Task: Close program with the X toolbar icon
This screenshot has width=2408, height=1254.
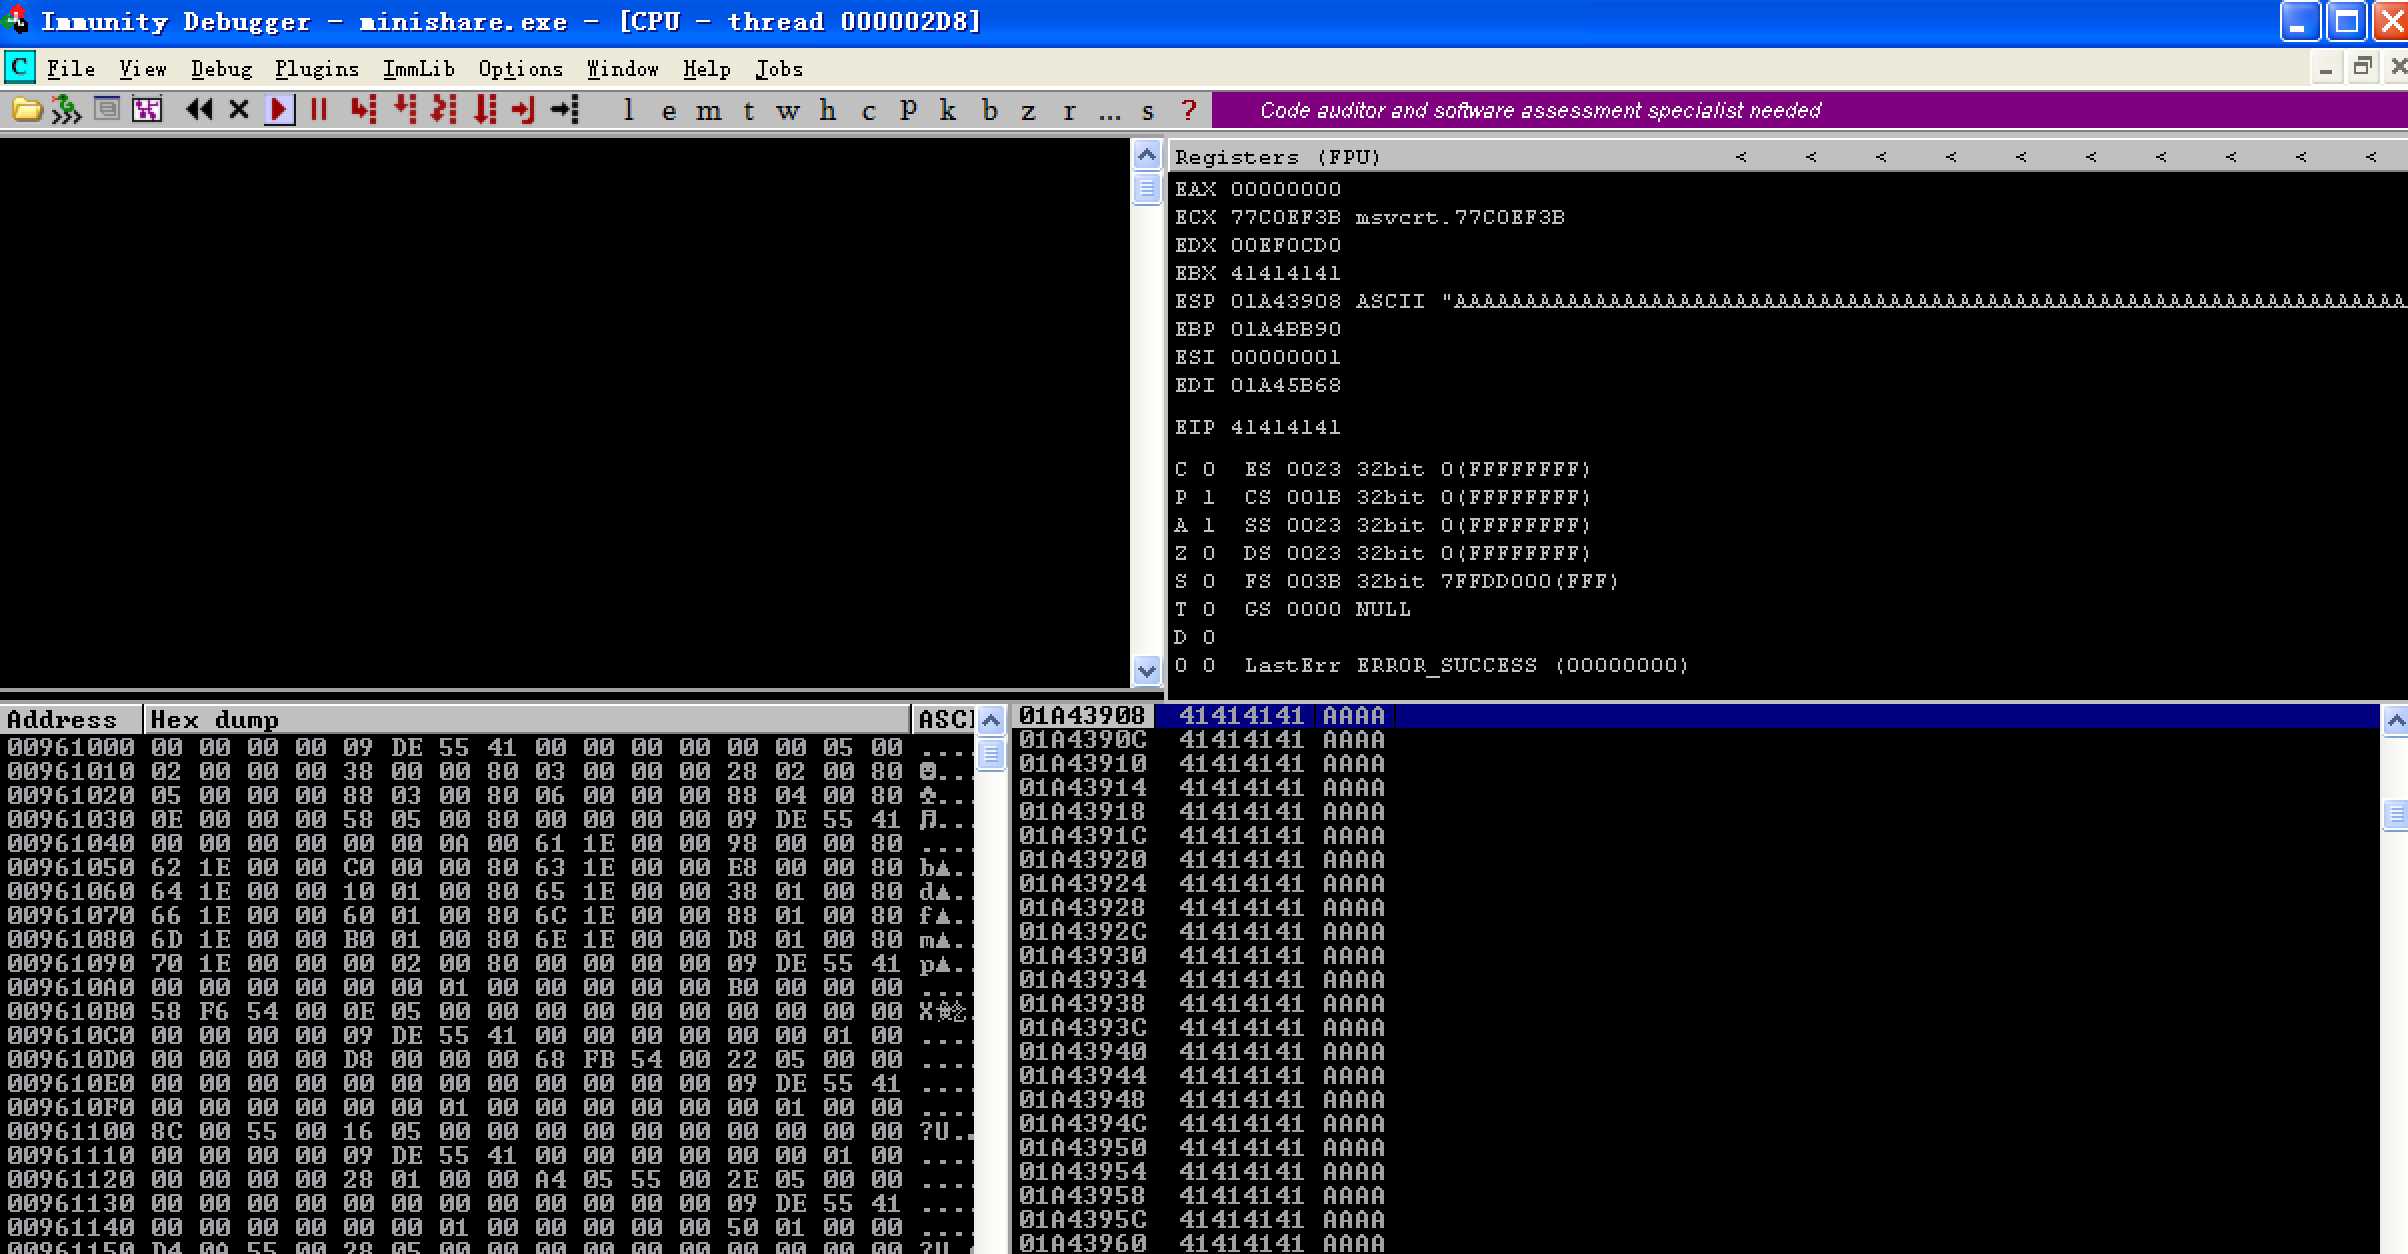Action: (239, 110)
